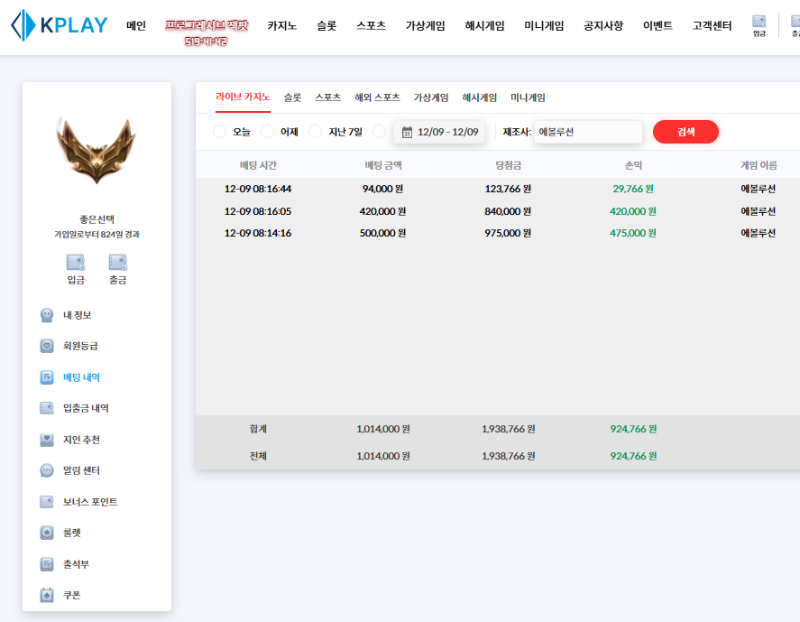Viewport: 800px width, 622px height.
Task: Switch to the 해외 스포츠 tab
Action: pyautogui.click(x=377, y=98)
